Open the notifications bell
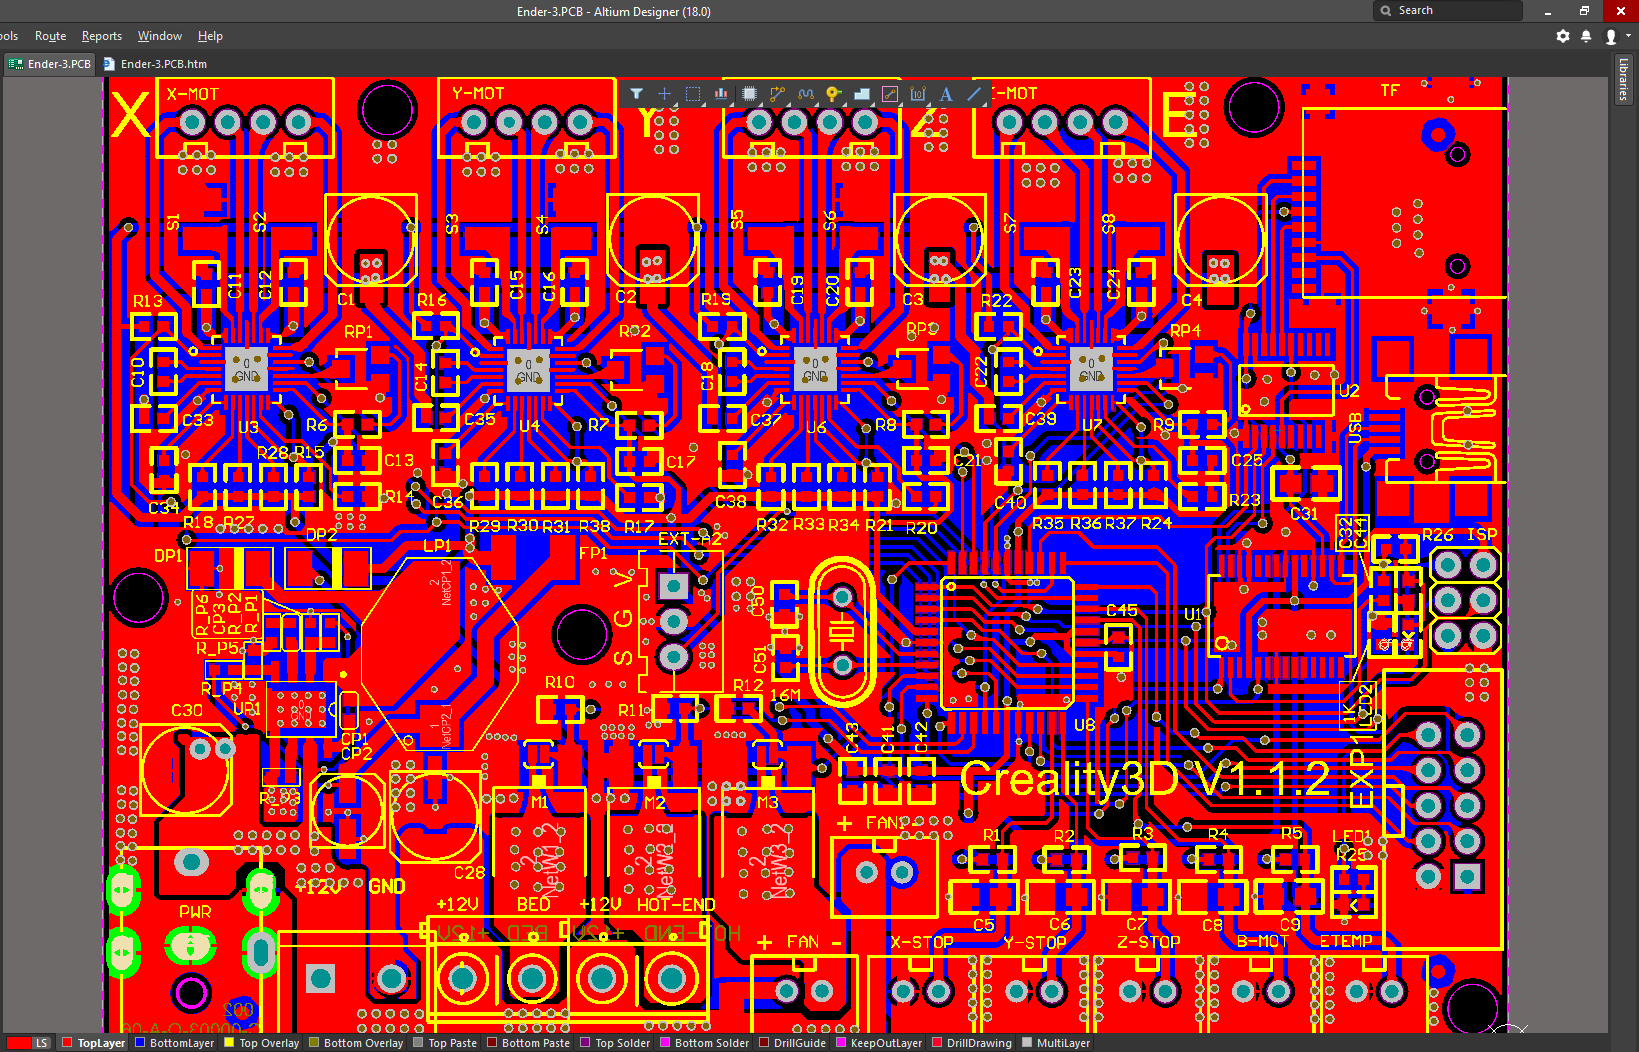This screenshot has height=1052, width=1639. pyautogui.click(x=1586, y=36)
